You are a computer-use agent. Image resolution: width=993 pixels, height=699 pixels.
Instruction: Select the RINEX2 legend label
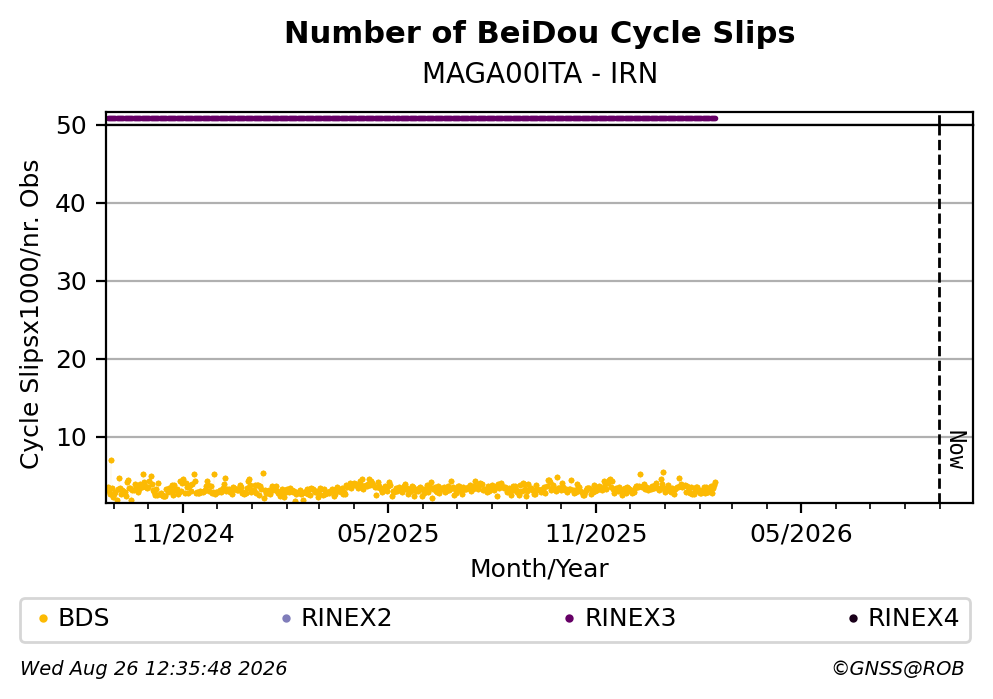(346, 618)
